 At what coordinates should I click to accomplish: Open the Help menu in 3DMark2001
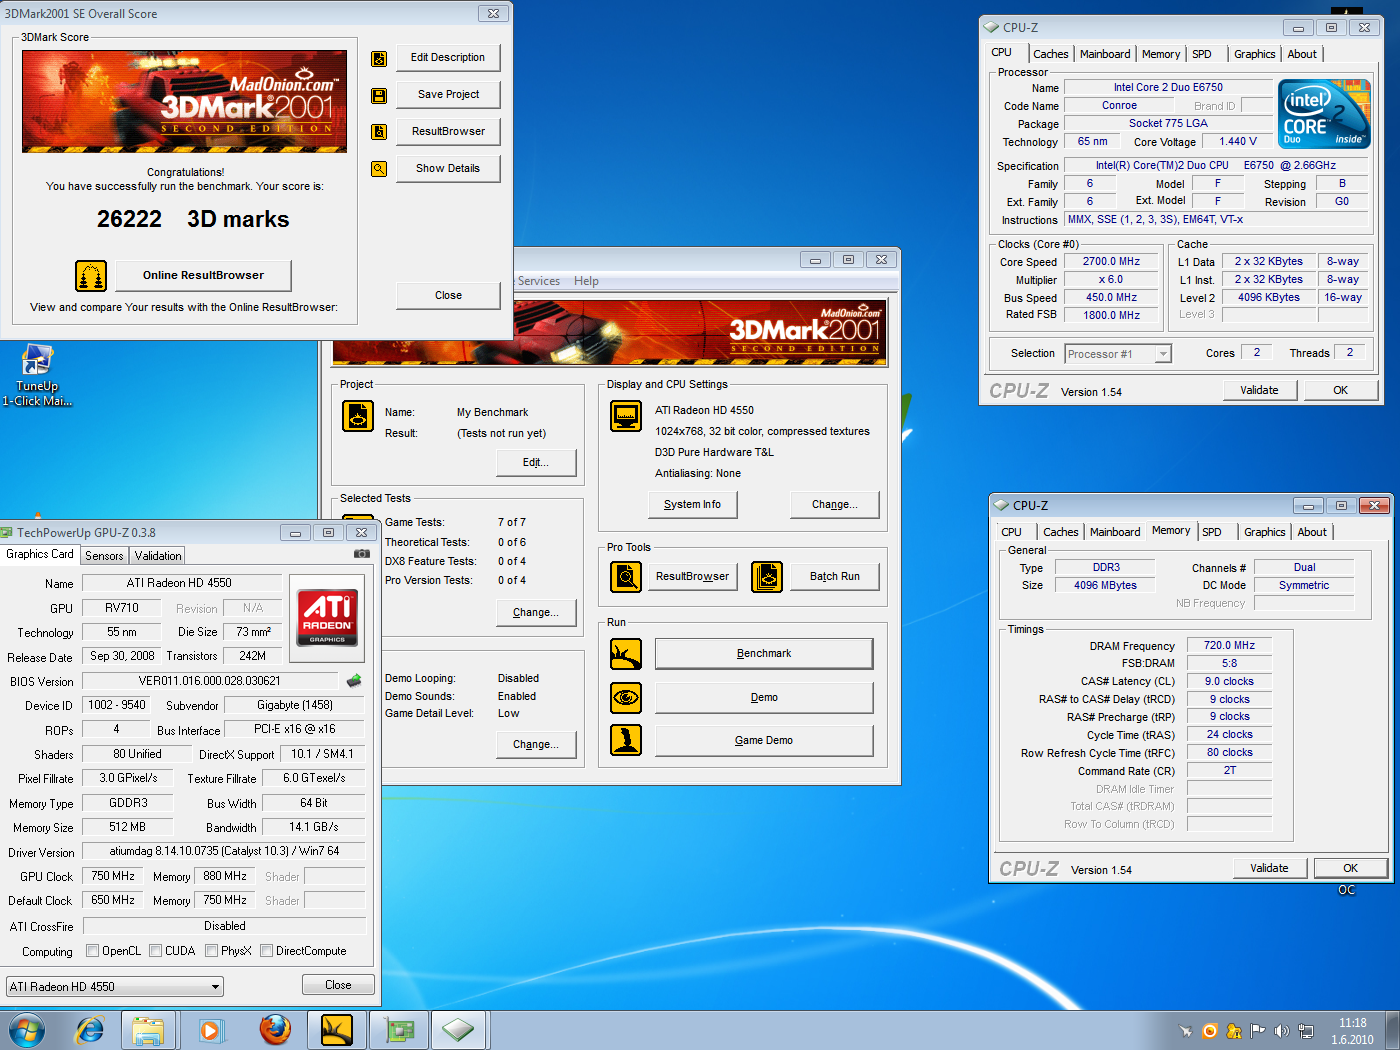click(x=586, y=281)
